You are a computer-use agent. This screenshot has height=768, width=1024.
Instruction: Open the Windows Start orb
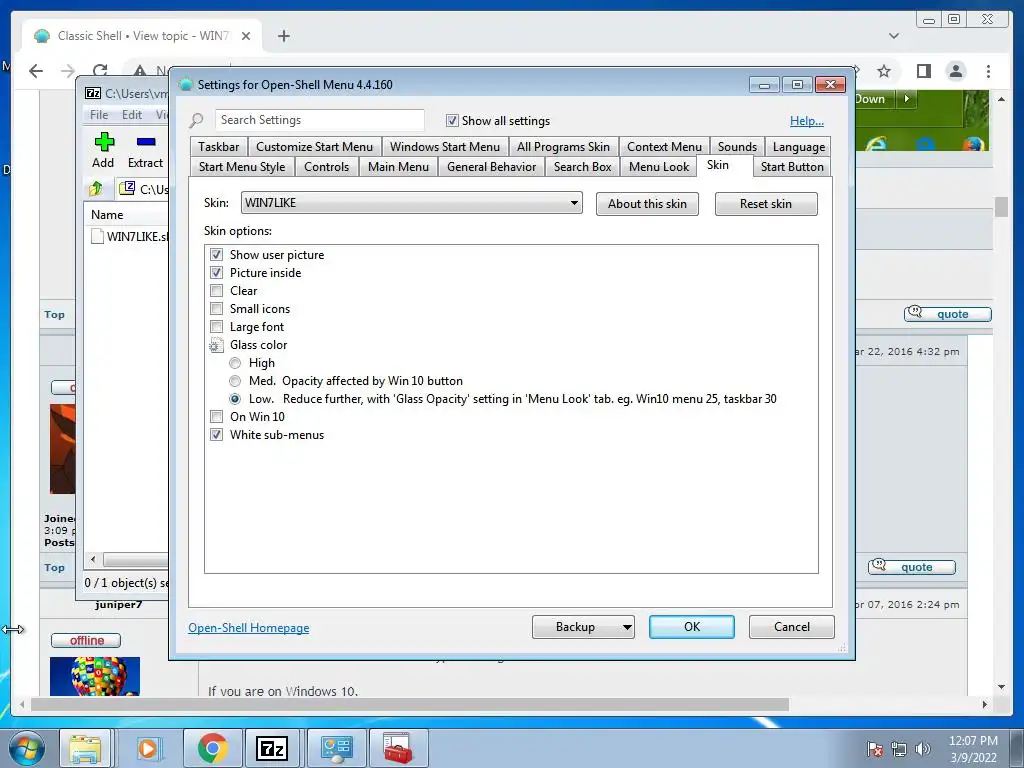coord(26,748)
